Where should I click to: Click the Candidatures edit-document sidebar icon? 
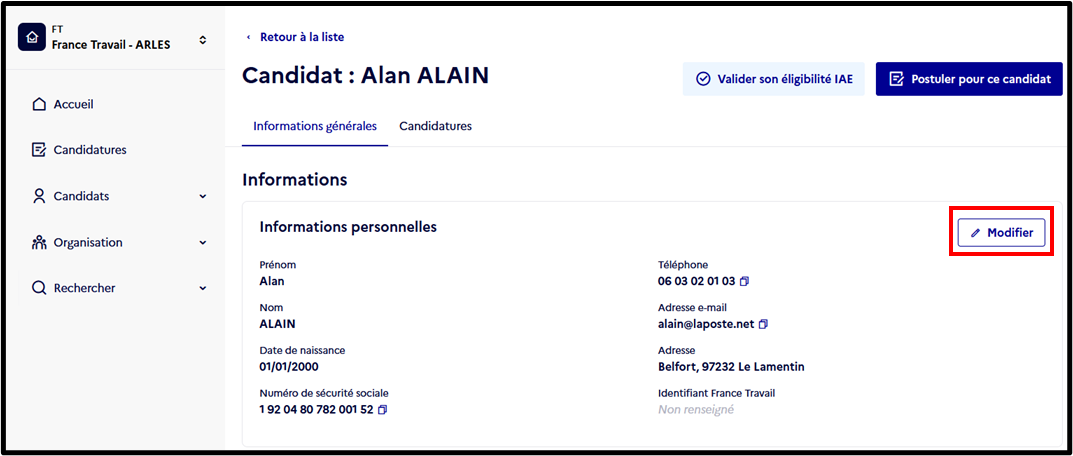point(39,150)
